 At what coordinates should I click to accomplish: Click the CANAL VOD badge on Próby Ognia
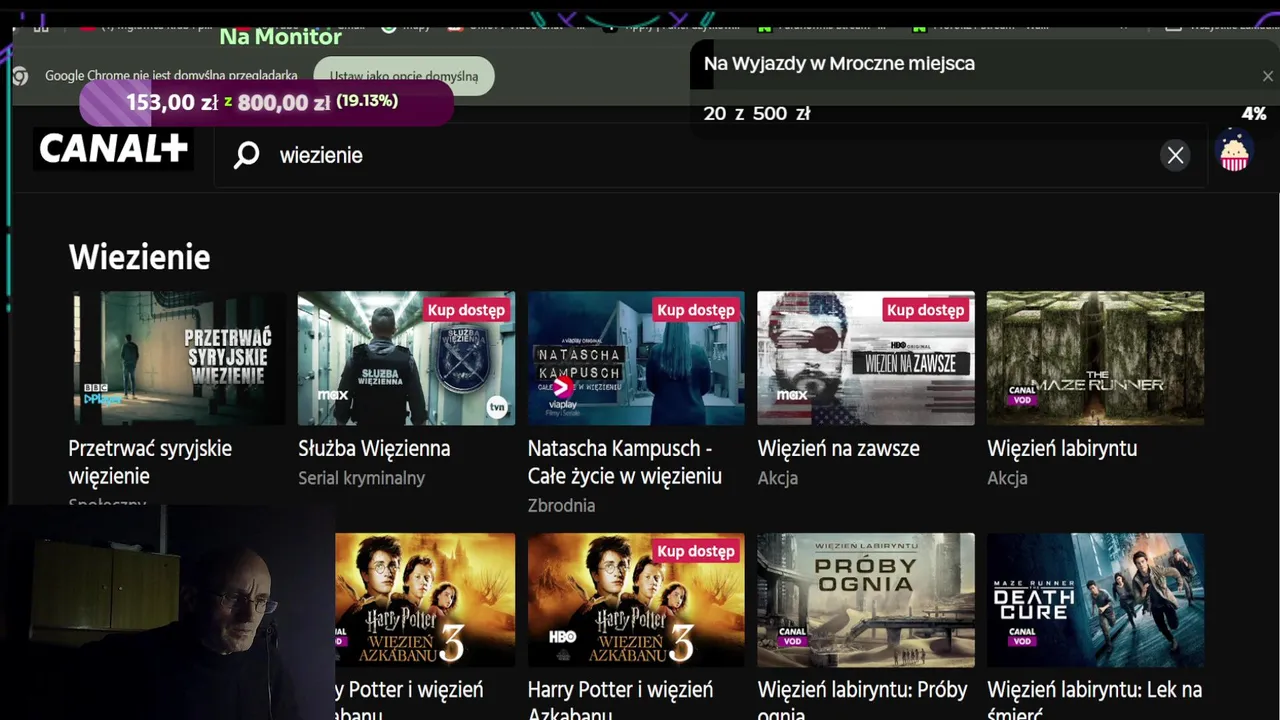click(792, 636)
